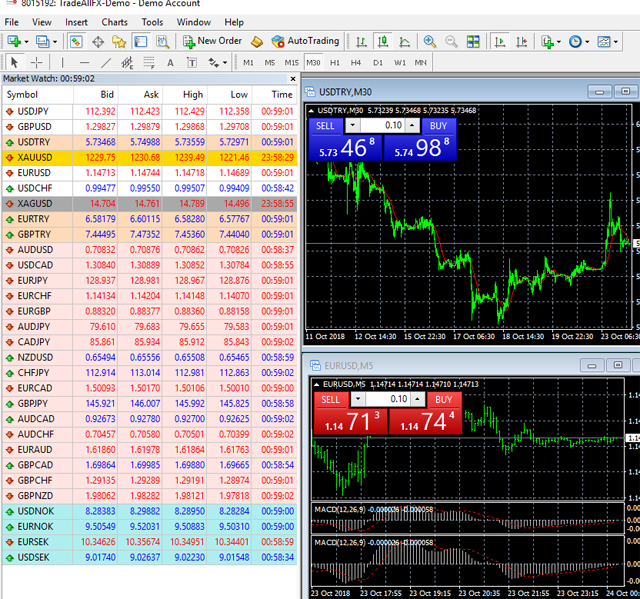This screenshot has width=640, height=599.
Task: Open the Profiles icon
Action: coord(42,41)
